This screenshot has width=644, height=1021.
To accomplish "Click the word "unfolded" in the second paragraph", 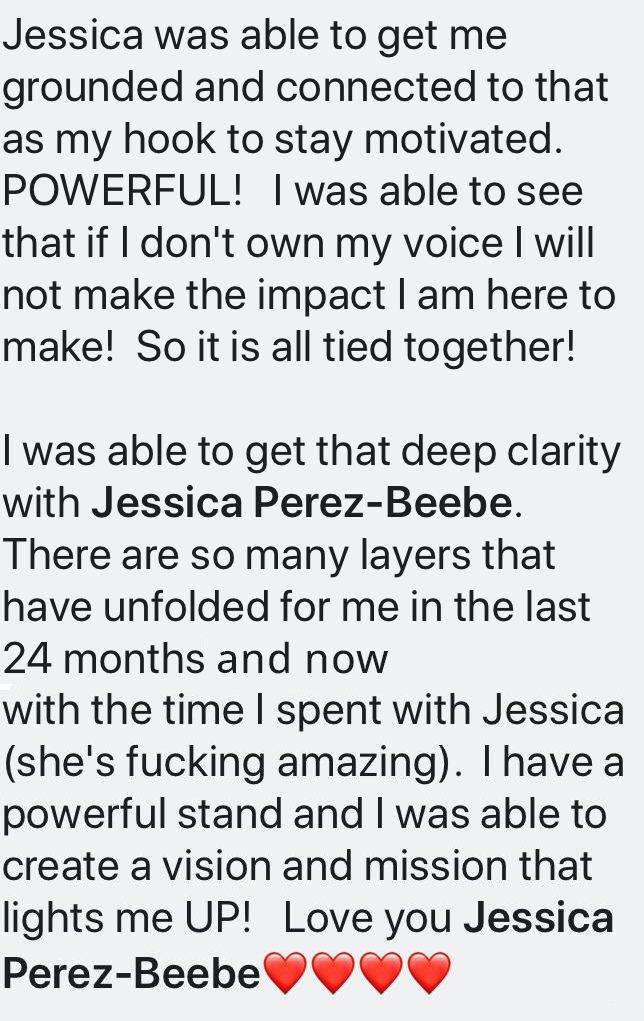I will click(x=186, y=607).
